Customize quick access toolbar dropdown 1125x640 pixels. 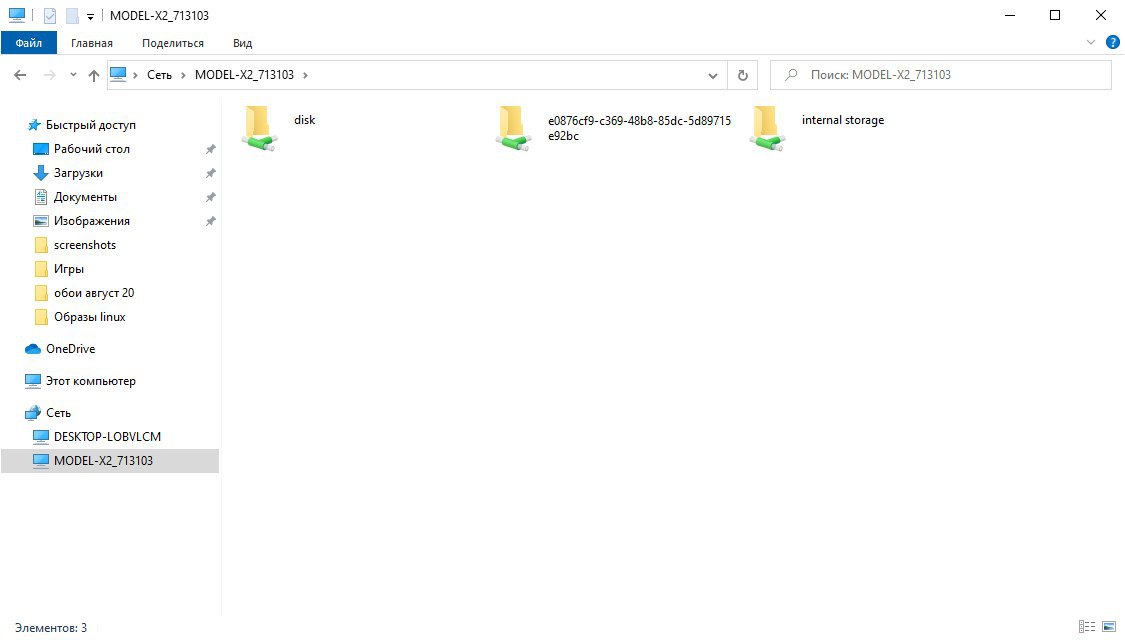click(x=90, y=16)
